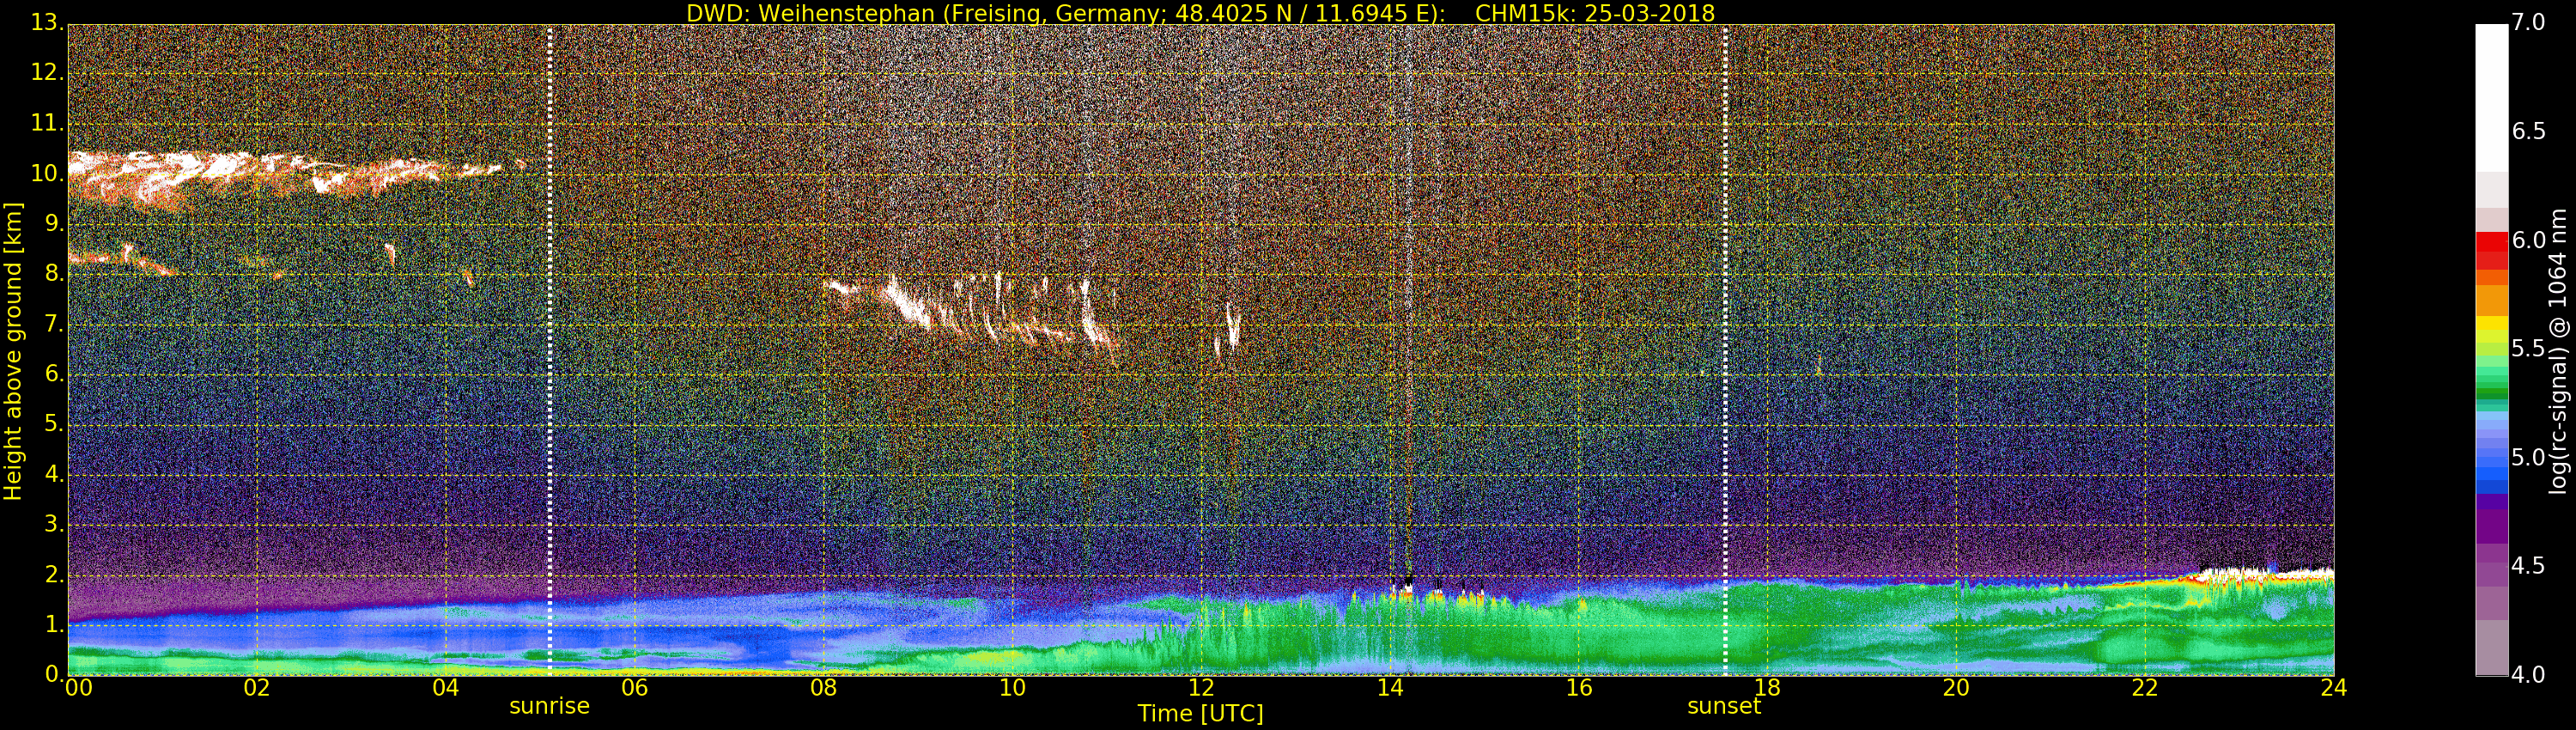Click the '20' tick on the time axis
Viewport: 2576px width, 730px height.
[x=1956, y=688]
